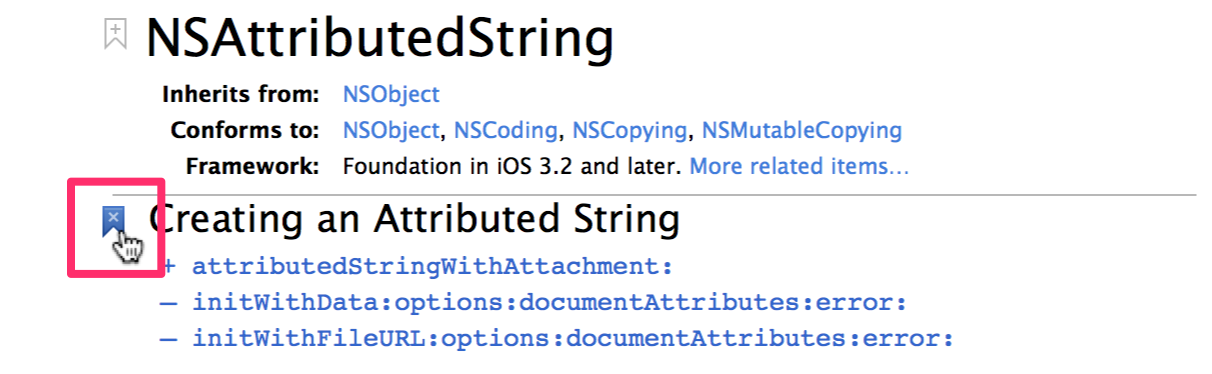Click the Framework label
Image resolution: width=1212 pixels, height=374 pixels.
(252, 165)
